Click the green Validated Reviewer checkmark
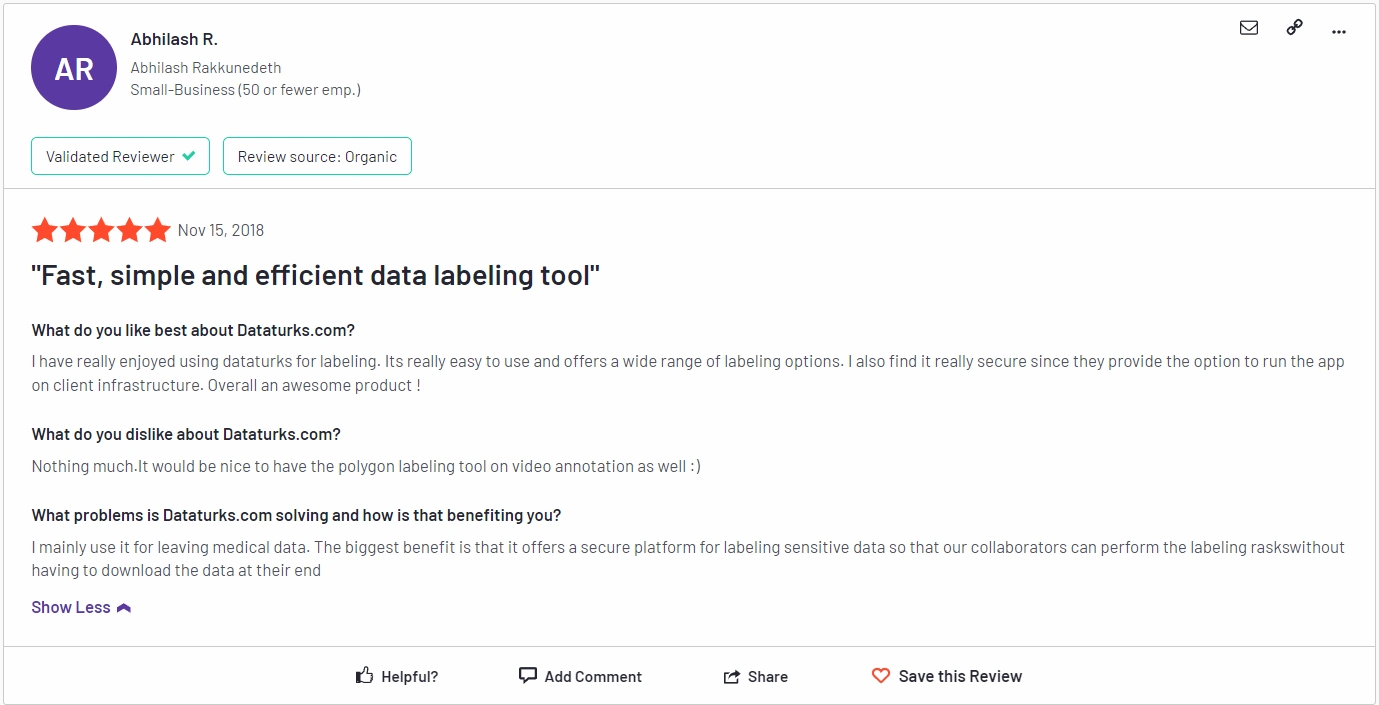The image size is (1379, 705). point(189,156)
